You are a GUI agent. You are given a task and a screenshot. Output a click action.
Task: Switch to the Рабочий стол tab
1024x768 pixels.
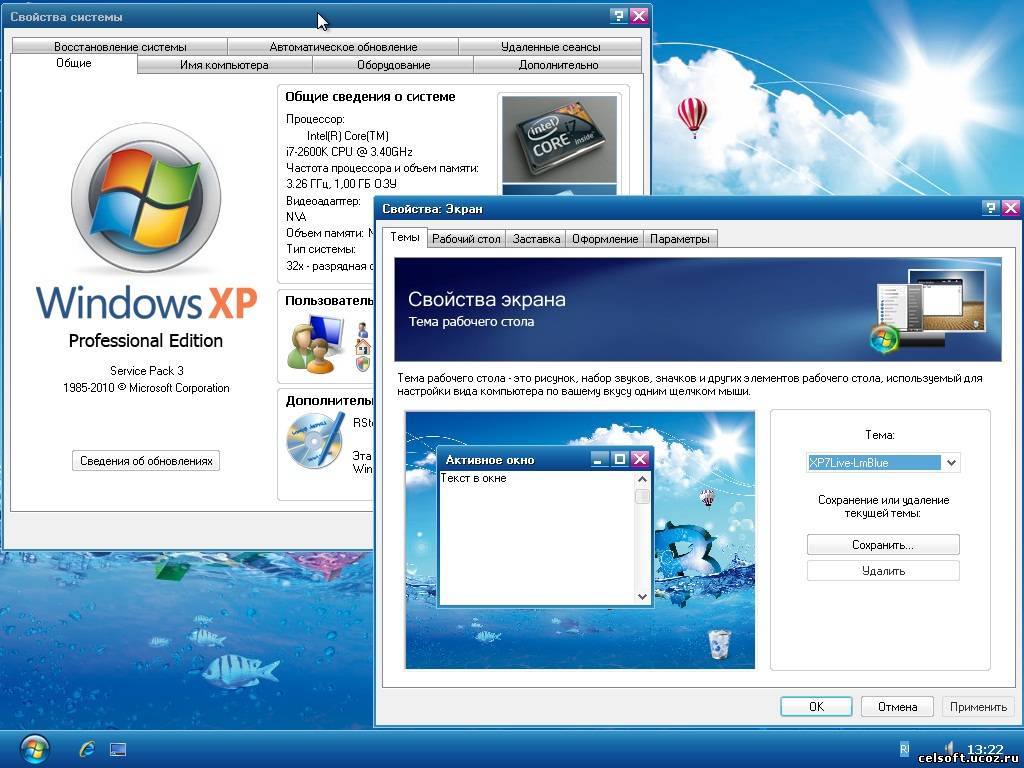[466, 239]
